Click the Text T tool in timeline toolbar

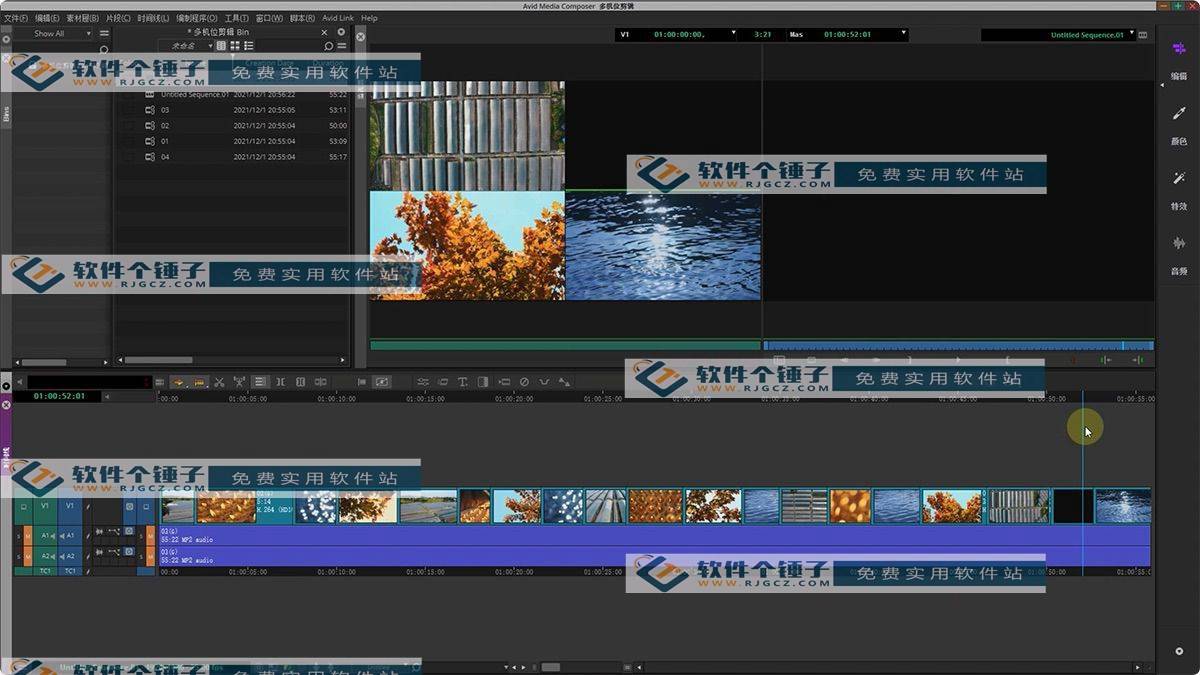point(463,381)
